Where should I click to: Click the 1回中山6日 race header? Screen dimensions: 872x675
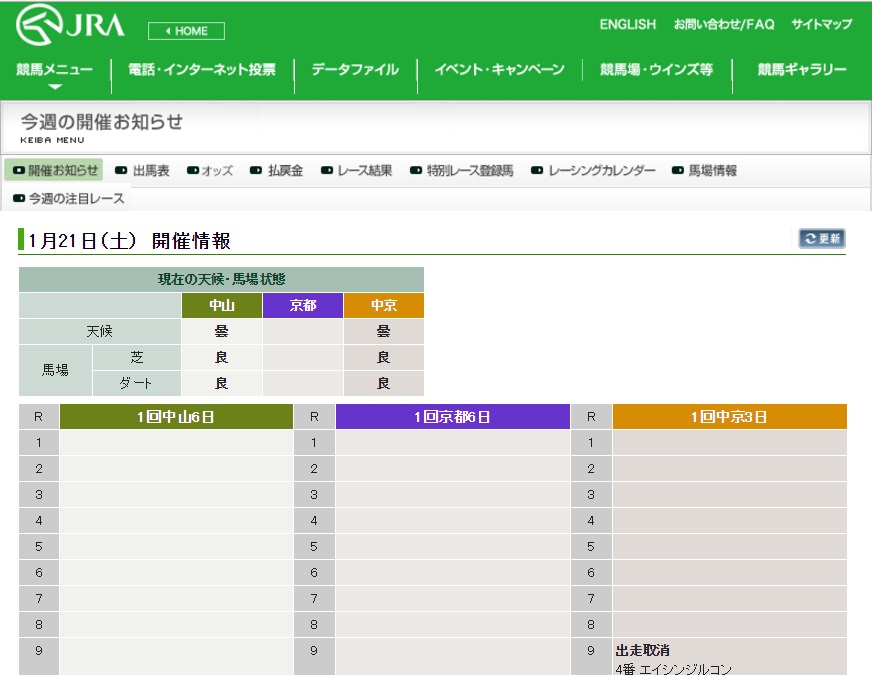[176, 416]
